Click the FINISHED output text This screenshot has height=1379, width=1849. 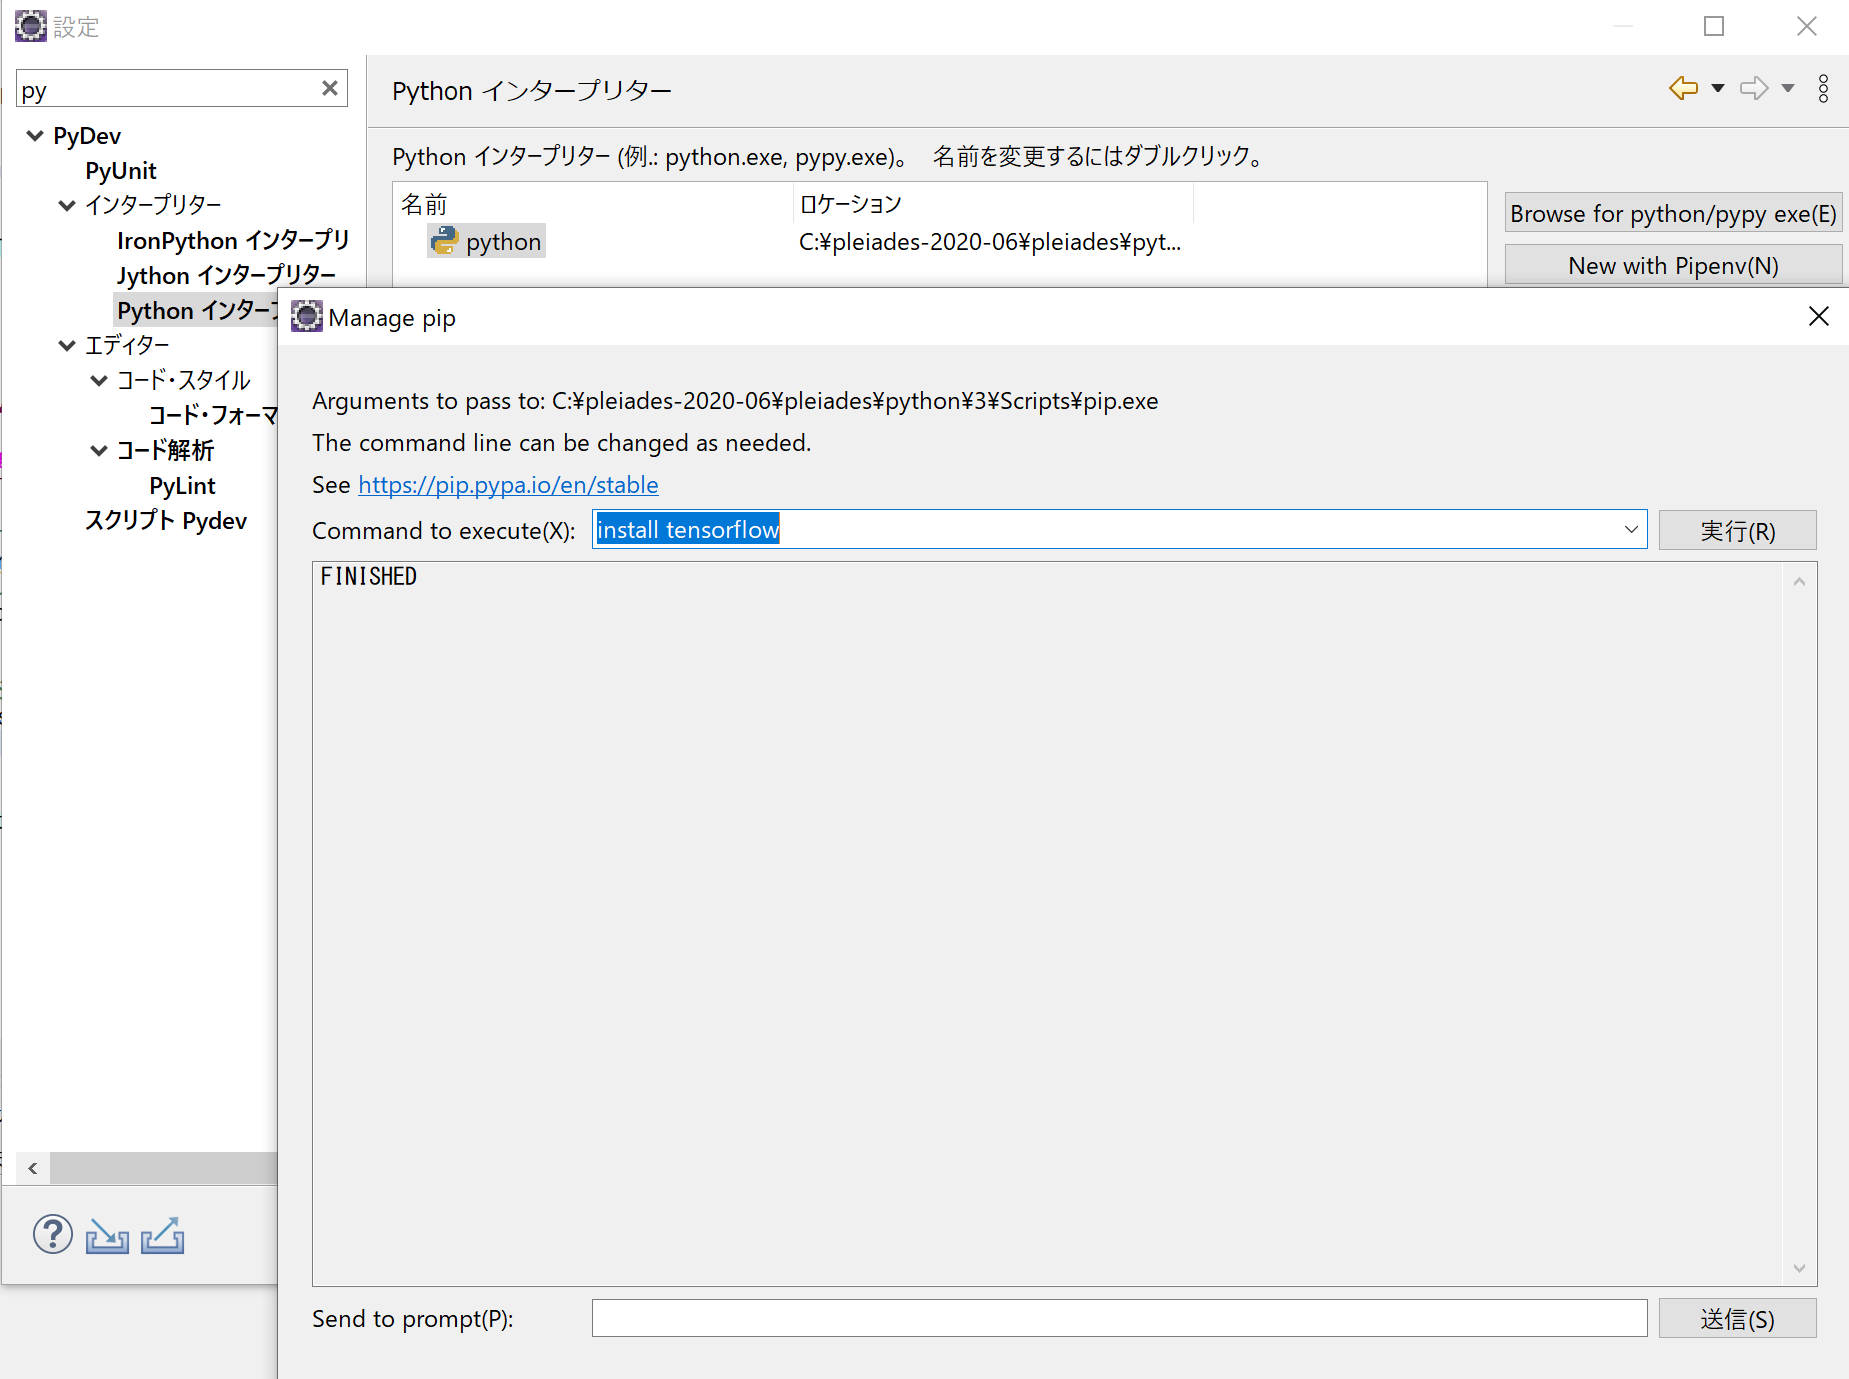pyautogui.click(x=369, y=577)
